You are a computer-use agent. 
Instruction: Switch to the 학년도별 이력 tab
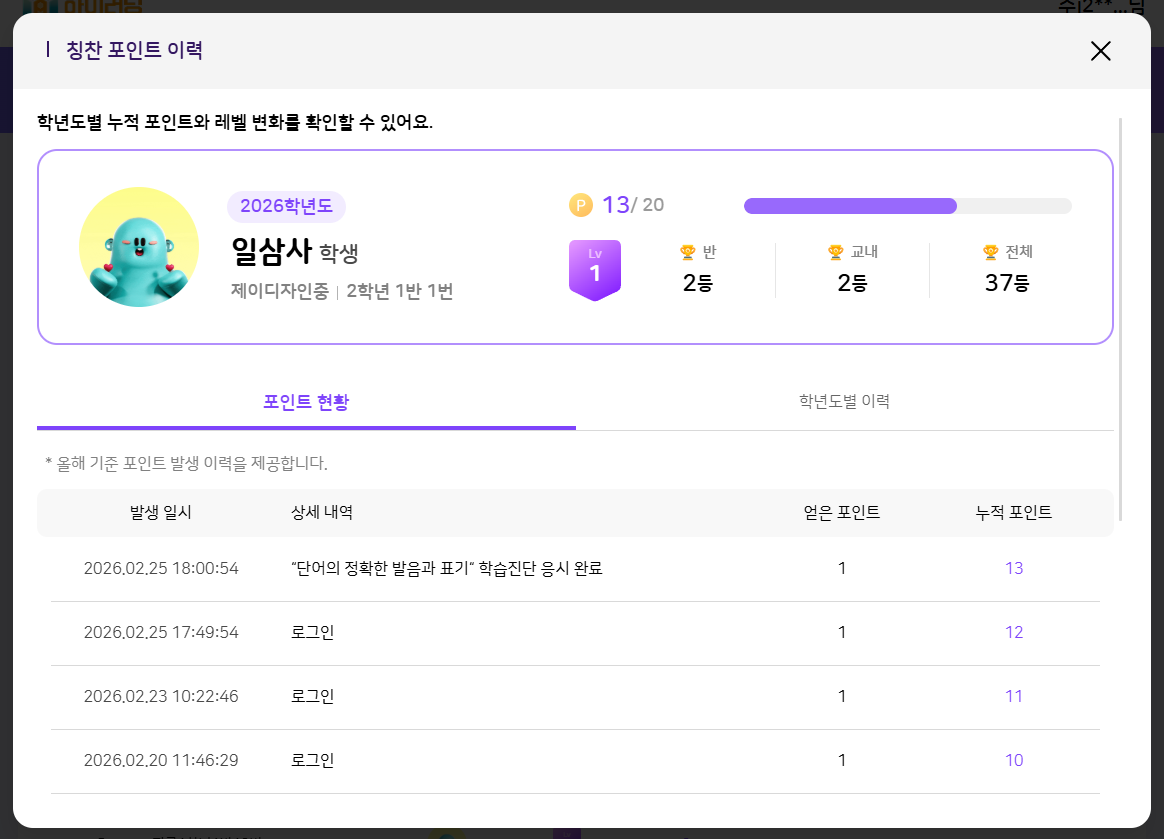tap(844, 402)
